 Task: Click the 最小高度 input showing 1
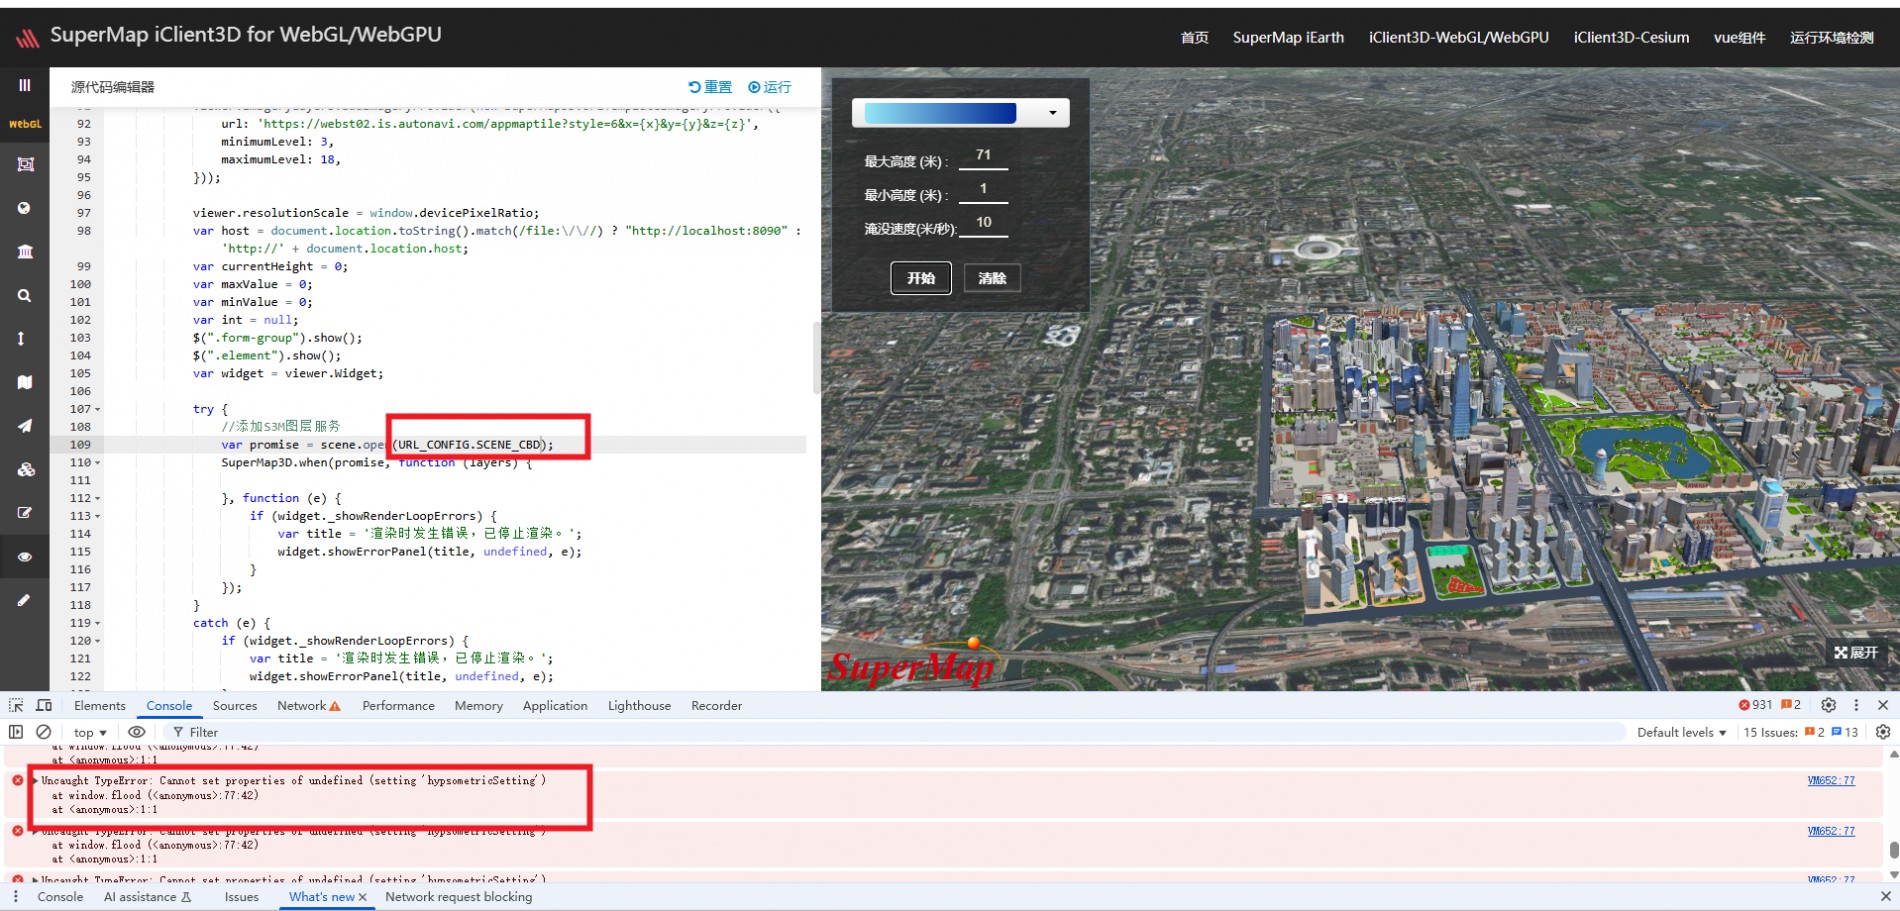(983, 190)
